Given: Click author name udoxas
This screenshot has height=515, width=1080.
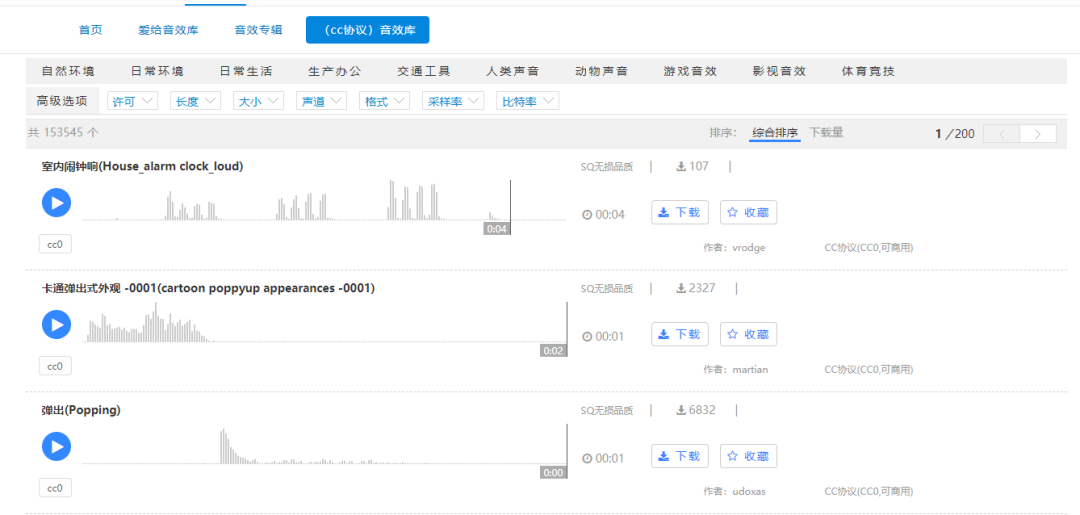Looking at the screenshot, I should click(750, 492).
